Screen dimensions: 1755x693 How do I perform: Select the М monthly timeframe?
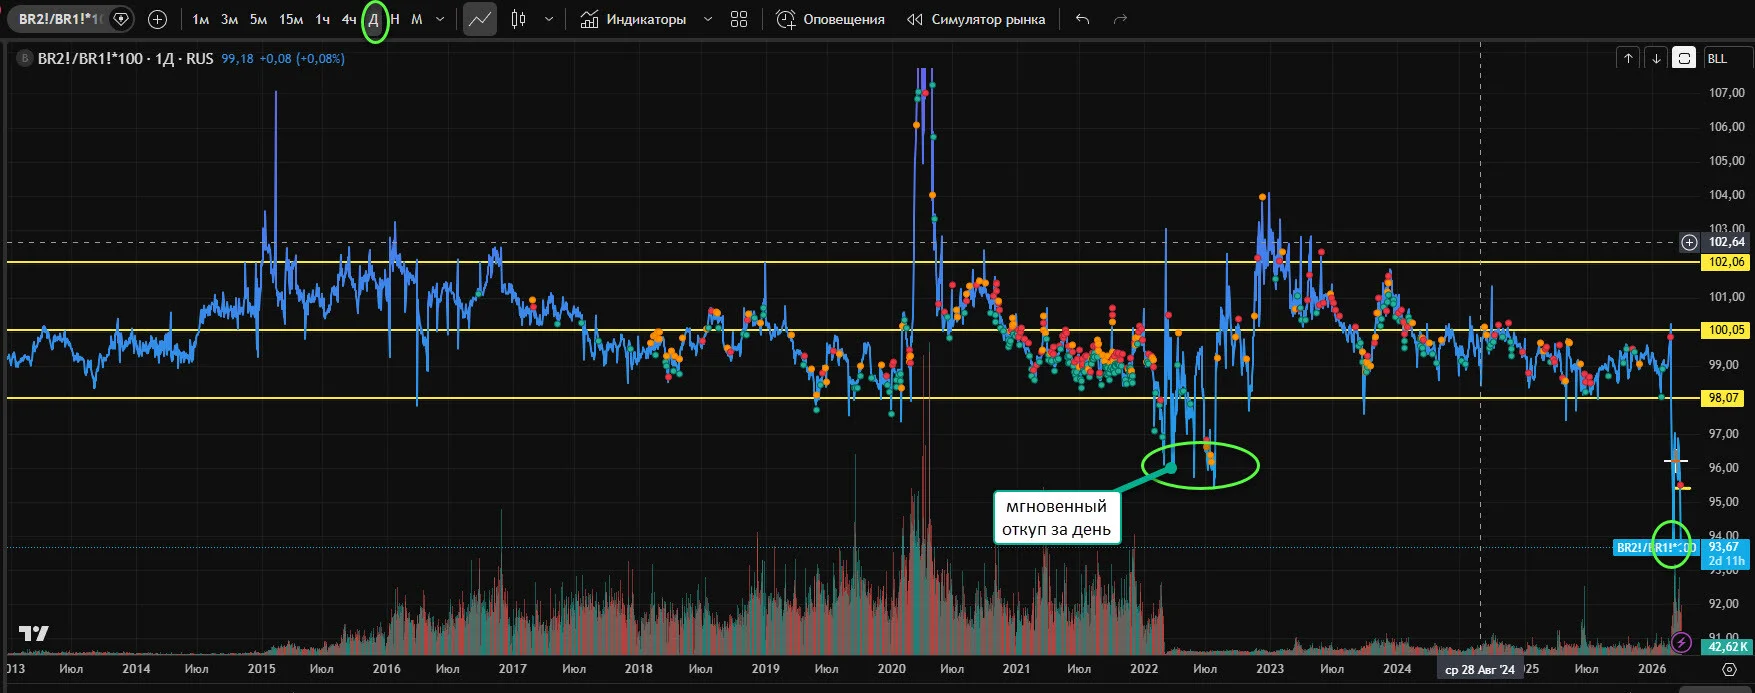point(417,19)
